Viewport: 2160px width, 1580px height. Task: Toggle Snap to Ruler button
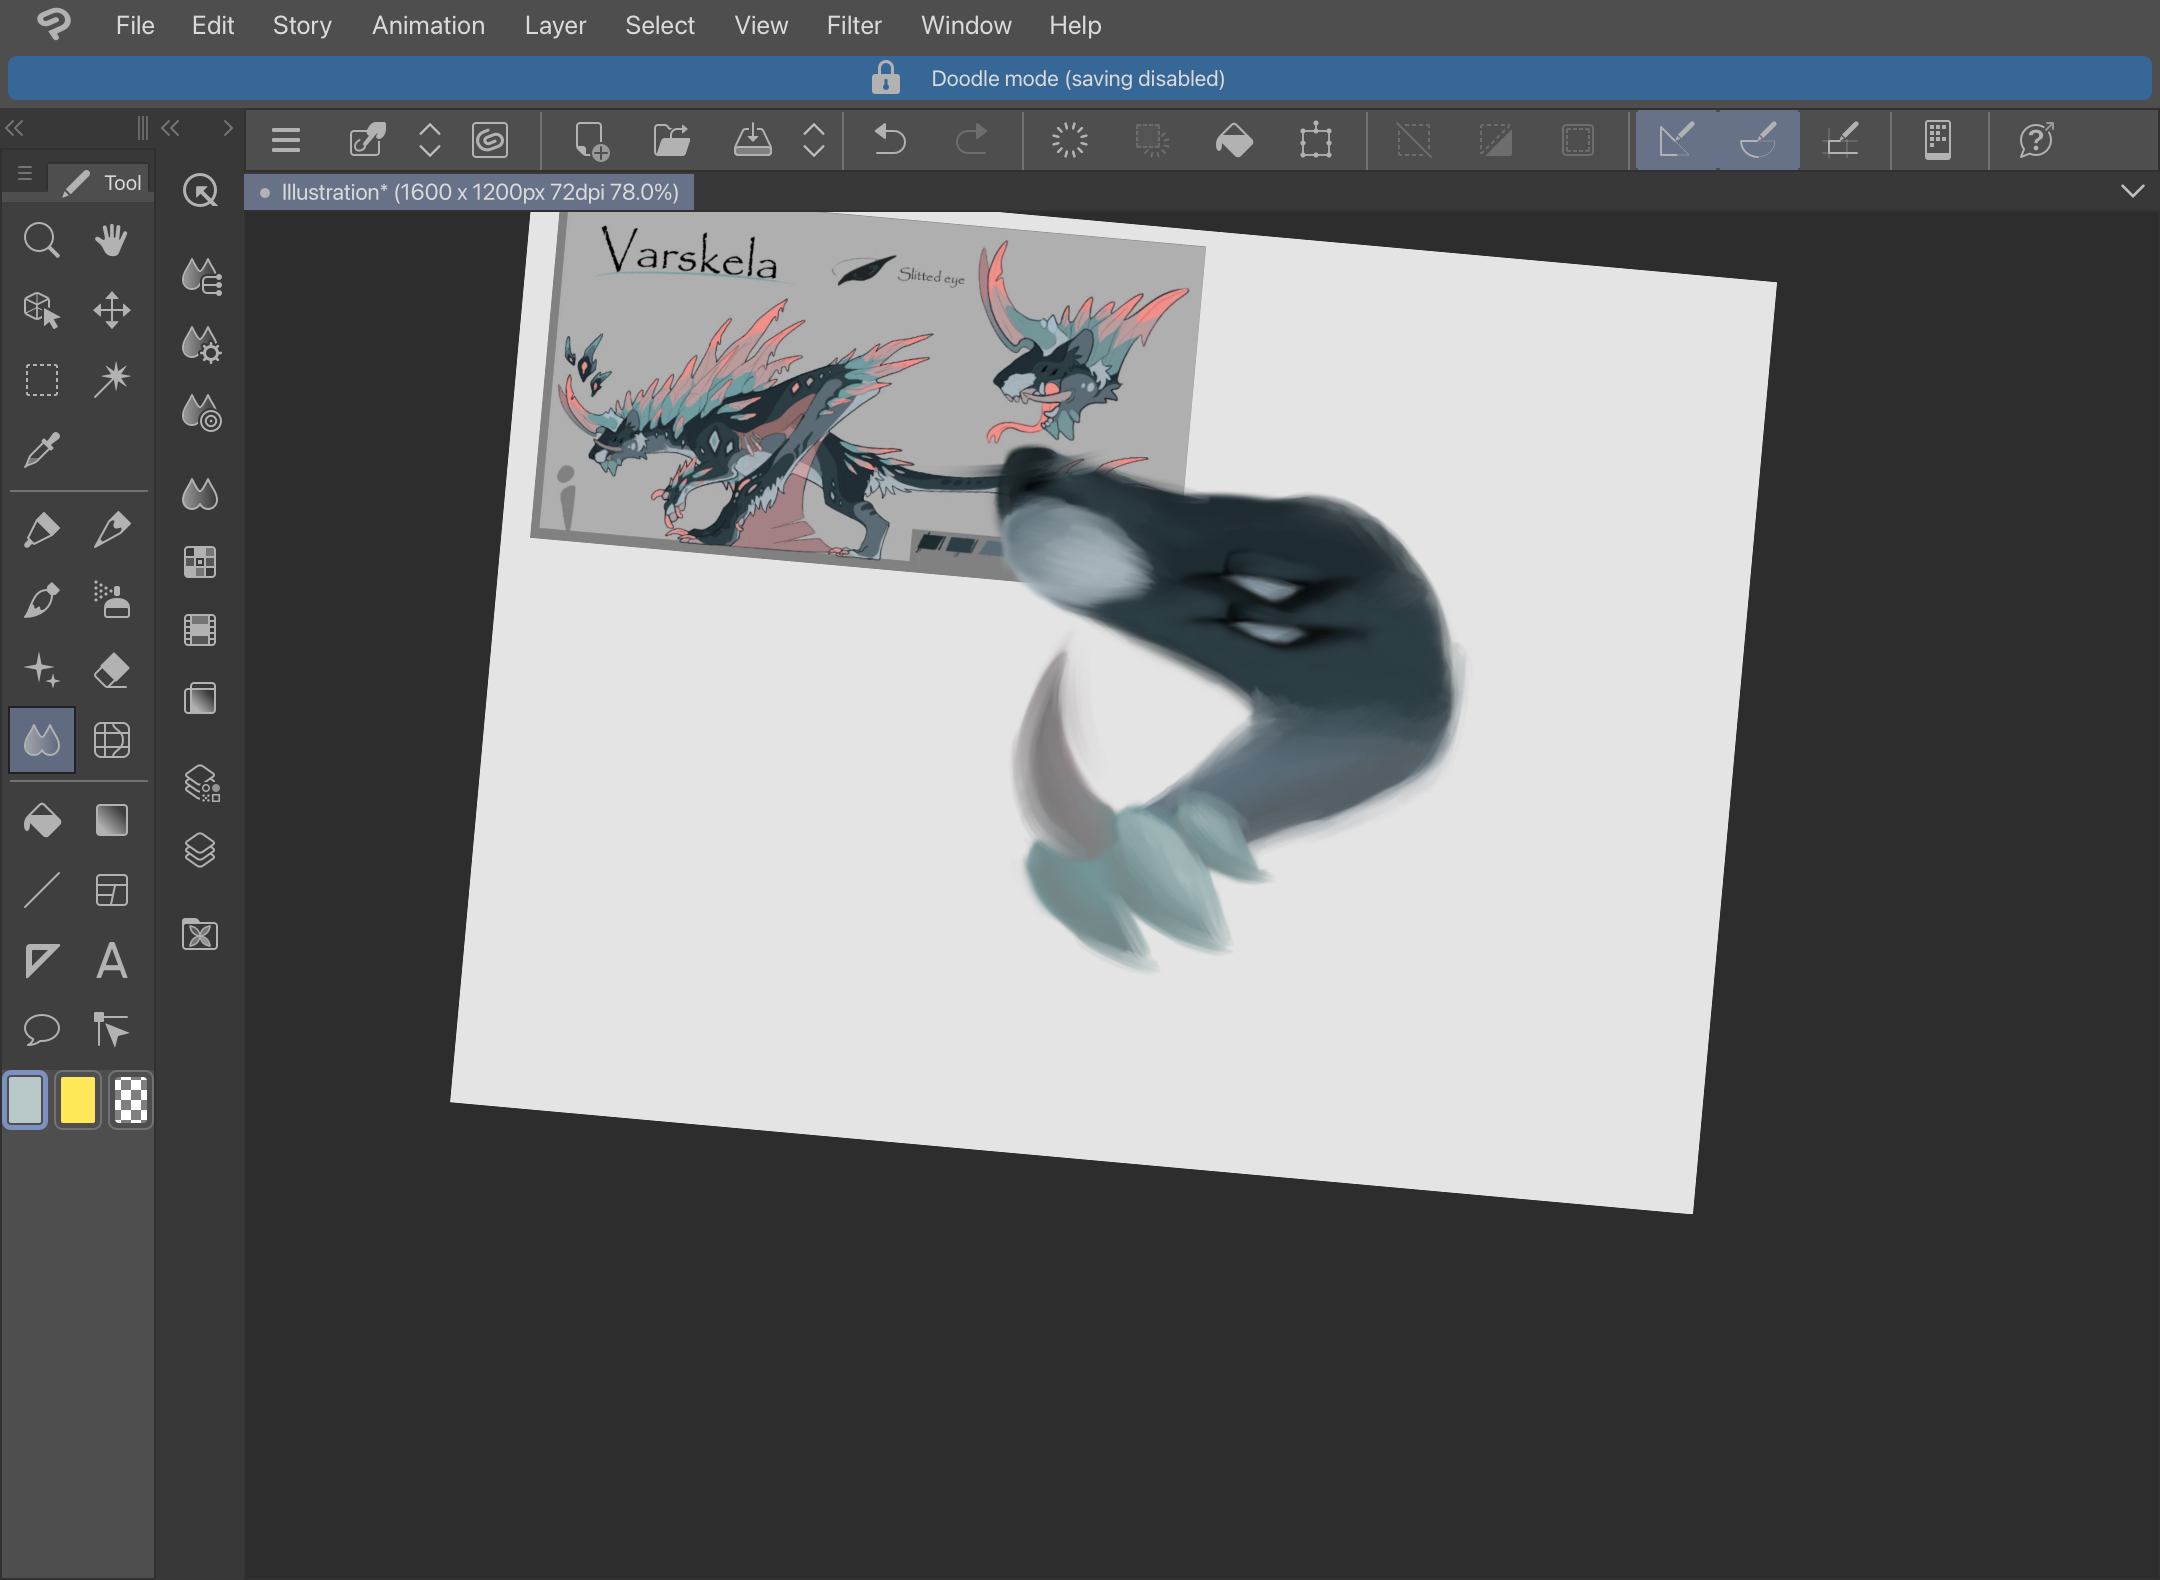click(x=1676, y=140)
